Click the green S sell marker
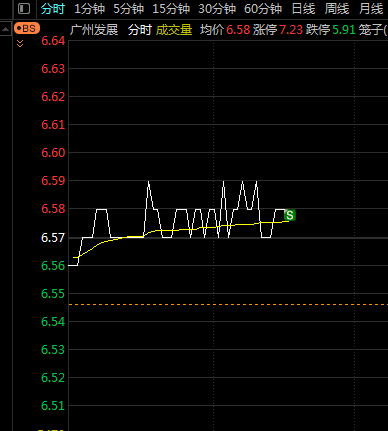 (x=290, y=215)
